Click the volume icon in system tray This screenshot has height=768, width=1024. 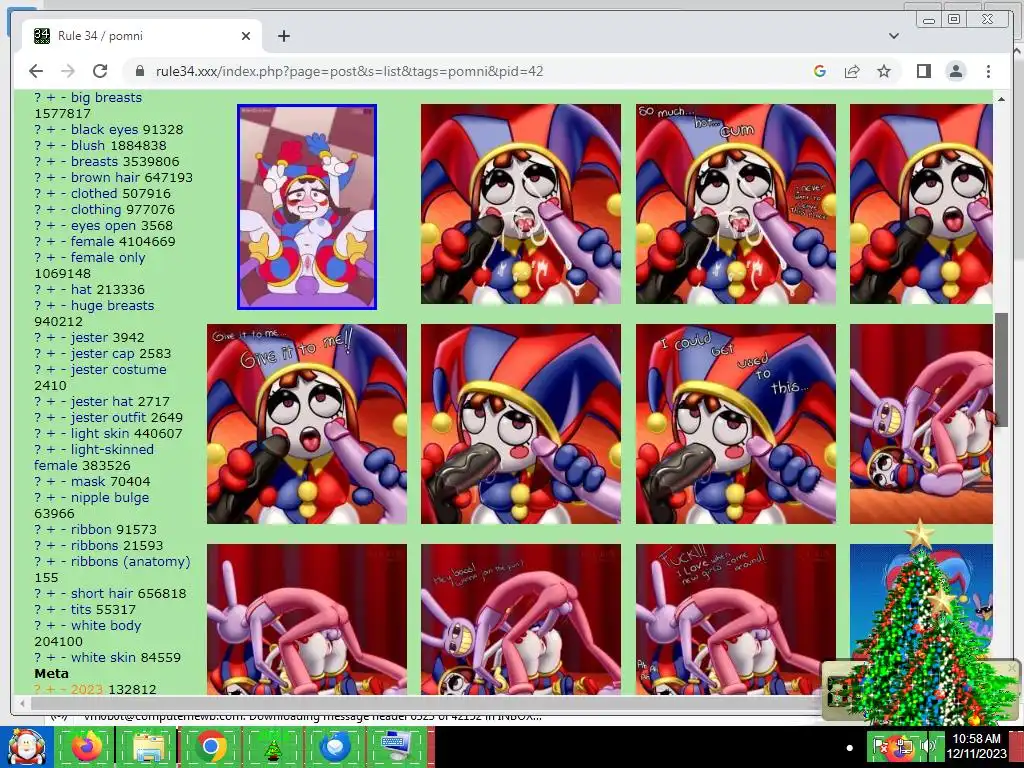928,745
